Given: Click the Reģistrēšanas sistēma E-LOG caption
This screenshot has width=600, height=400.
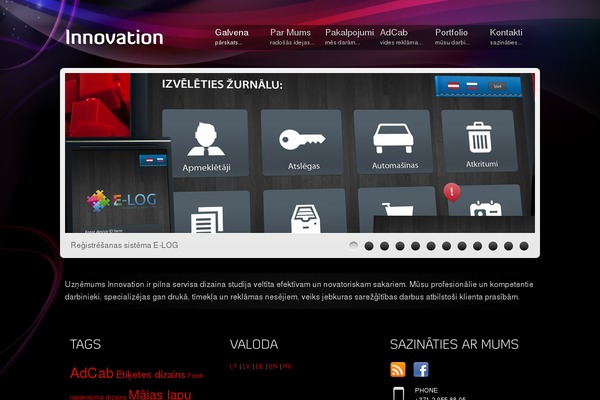Looking at the screenshot, I should 124,245.
